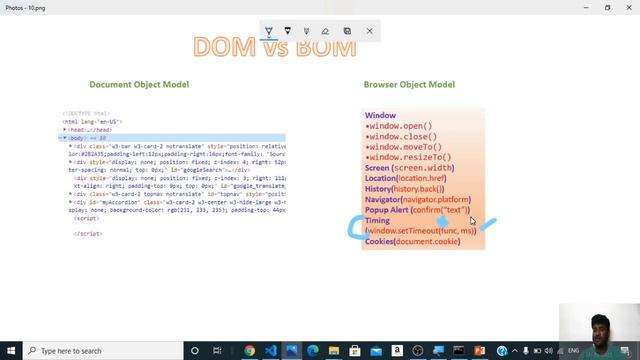
Task: Open the Get Help tray icon
Action: point(502,351)
